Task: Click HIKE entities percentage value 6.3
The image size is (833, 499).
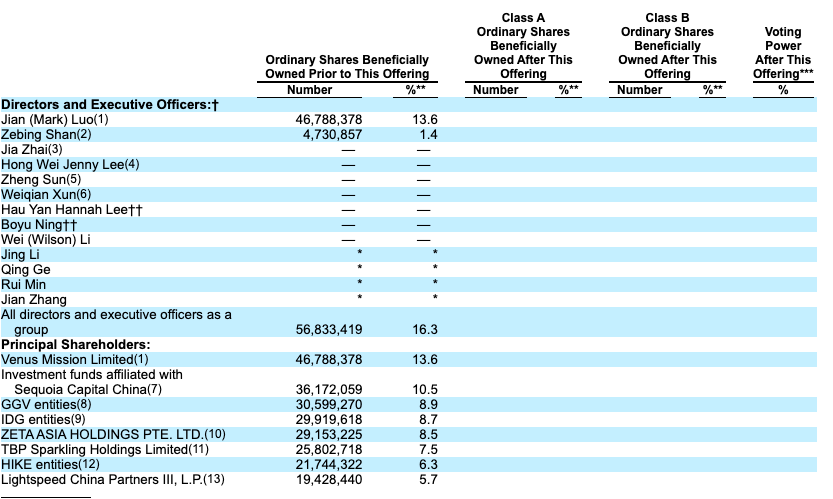Action: [426, 464]
